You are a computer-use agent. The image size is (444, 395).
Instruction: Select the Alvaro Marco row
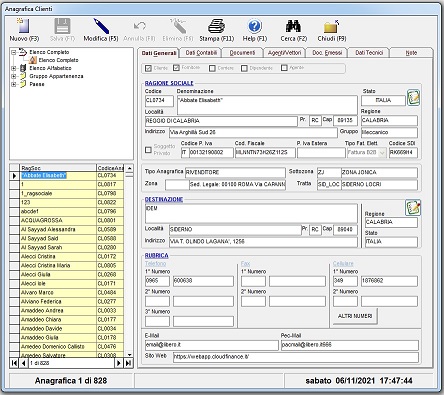pyautogui.click(x=67, y=292)
